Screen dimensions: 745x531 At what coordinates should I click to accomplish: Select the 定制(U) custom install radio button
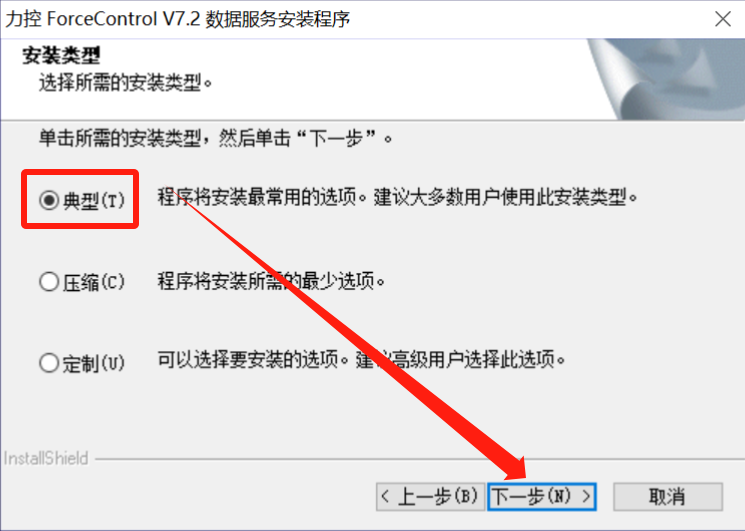82,363
